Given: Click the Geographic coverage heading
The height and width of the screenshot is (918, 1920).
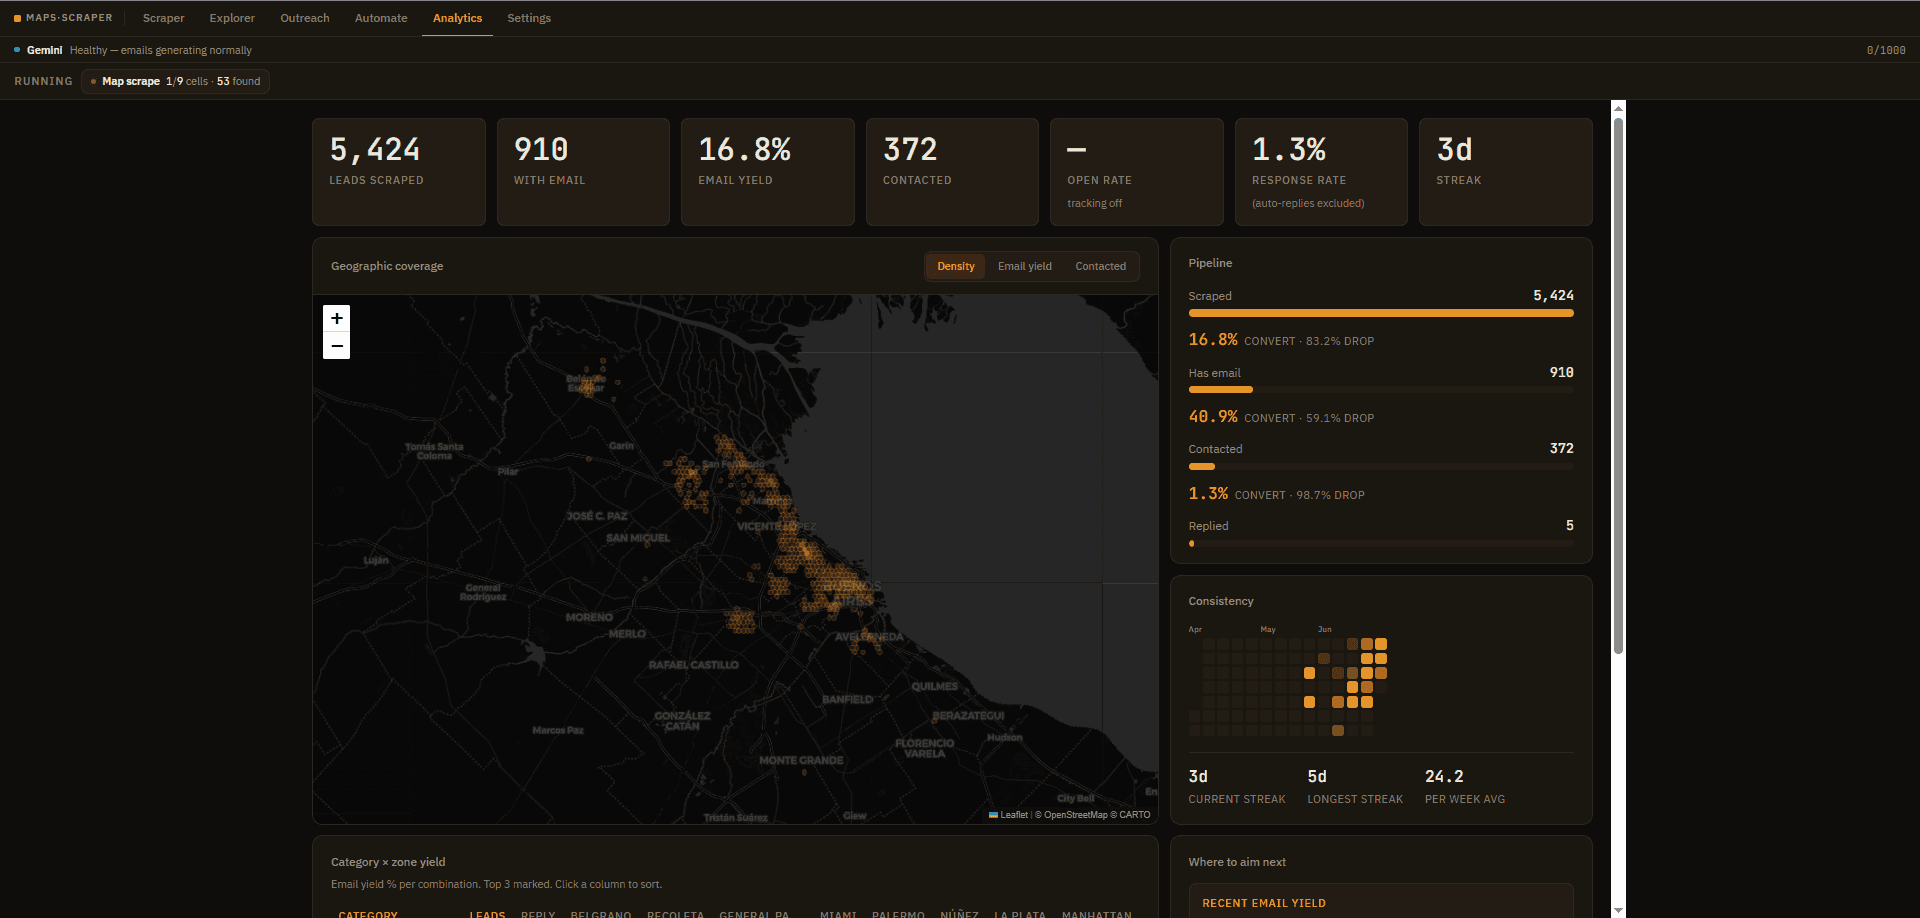Looking at the screenshot, I should coord(387,266).
